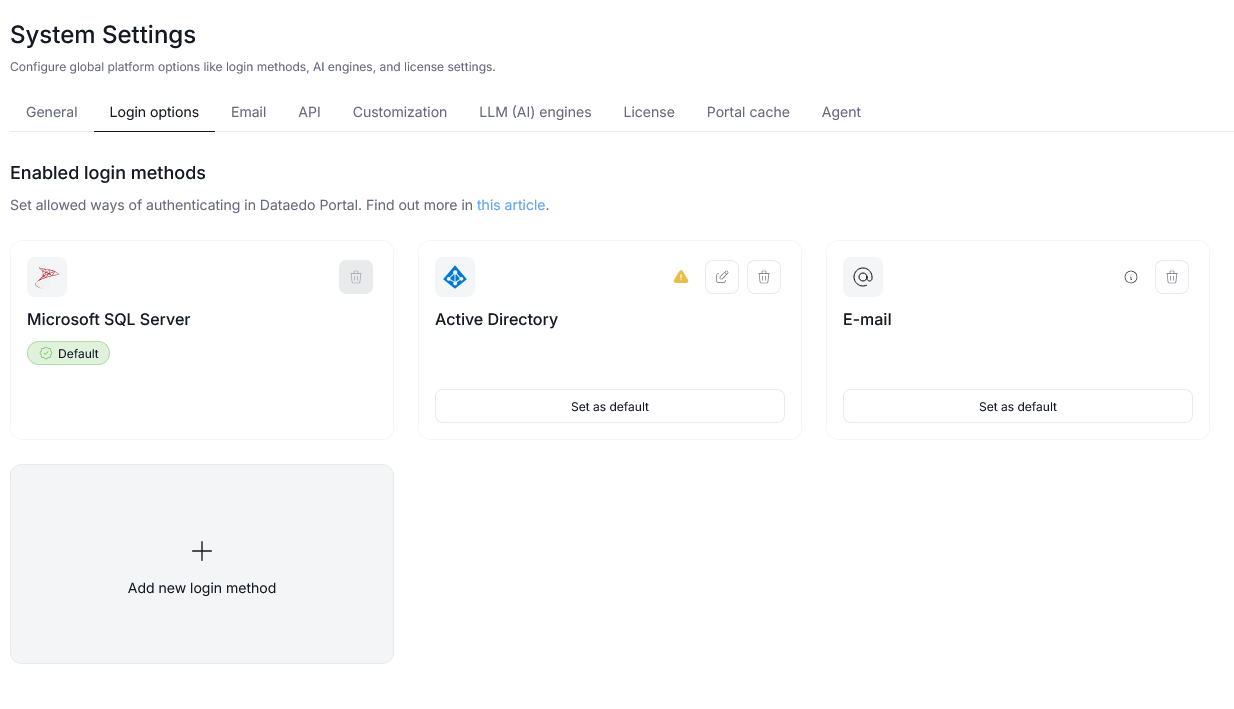Click the Active Directory title text
1234x709 pixels.
(496, 320)
